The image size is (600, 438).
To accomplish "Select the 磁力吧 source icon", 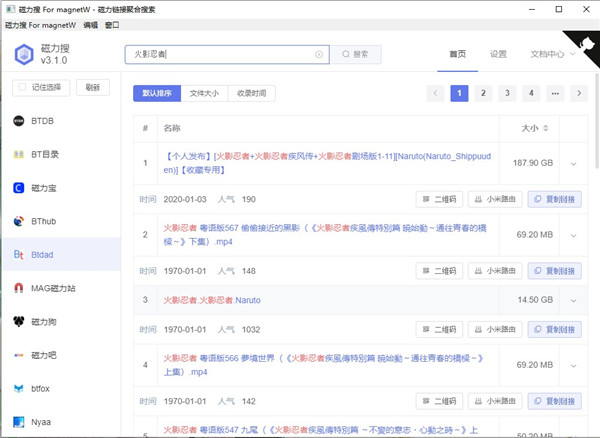I will tap(18, 355).
